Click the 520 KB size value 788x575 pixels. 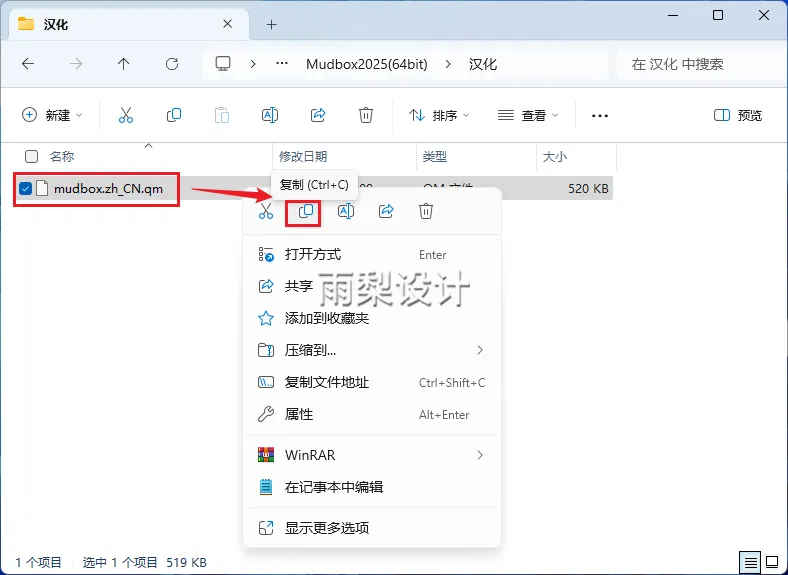588,188
